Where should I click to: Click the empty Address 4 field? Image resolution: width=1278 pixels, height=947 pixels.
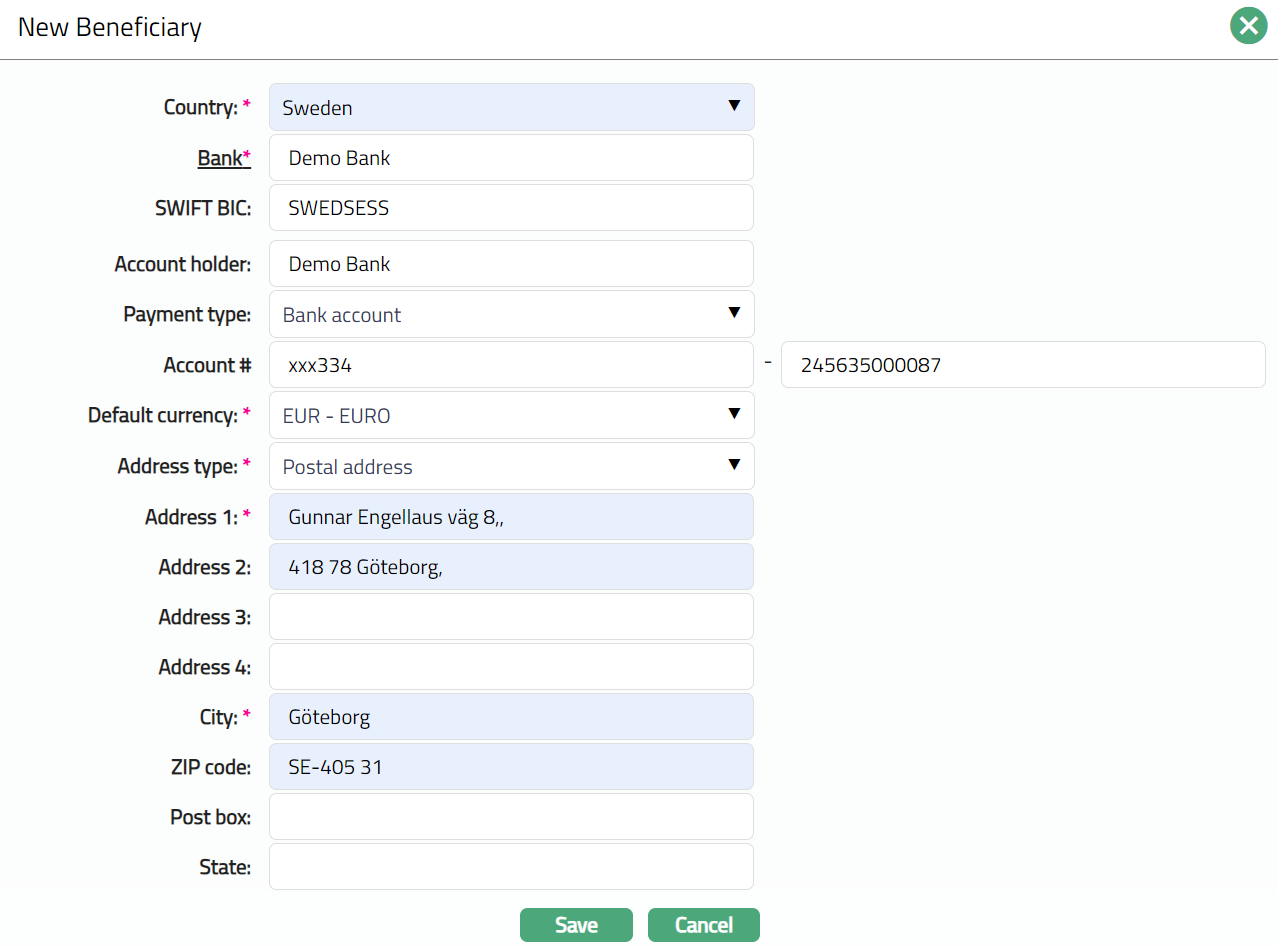511,667
